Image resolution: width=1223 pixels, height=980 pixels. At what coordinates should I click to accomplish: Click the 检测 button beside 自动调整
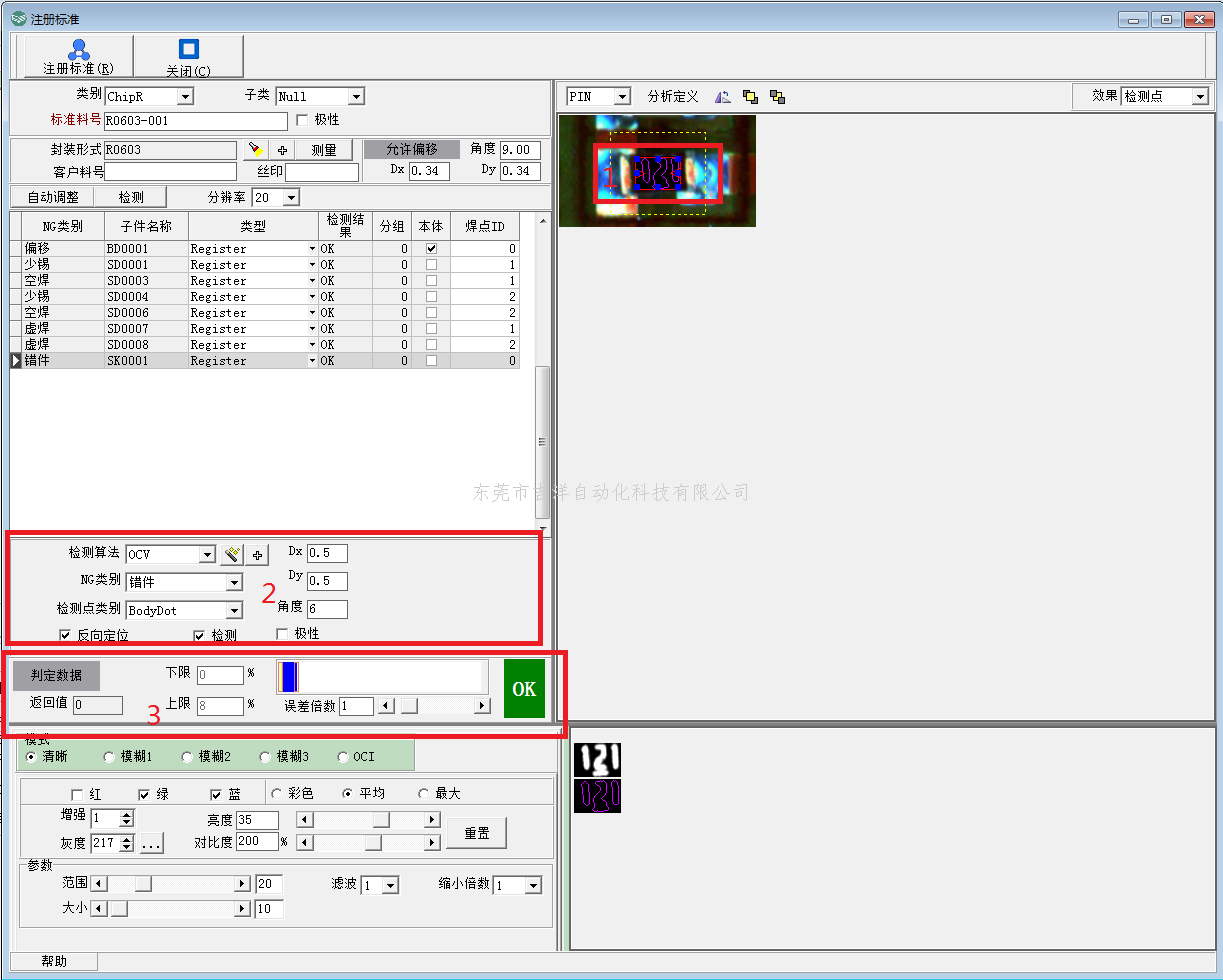pos(132,197)
